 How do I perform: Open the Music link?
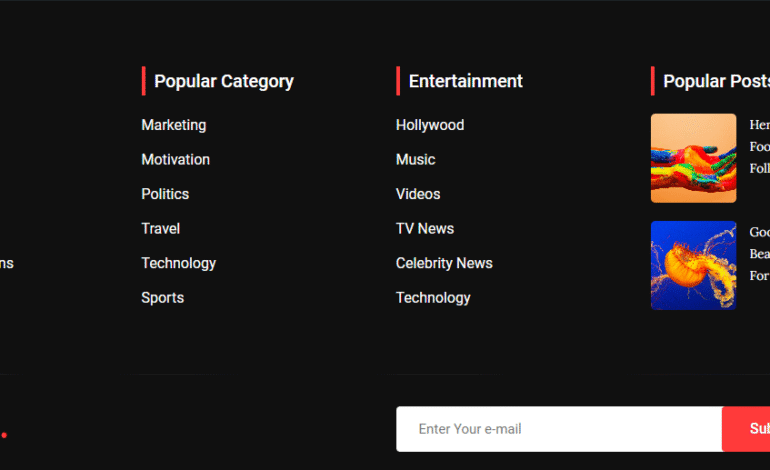coord(415,160)
